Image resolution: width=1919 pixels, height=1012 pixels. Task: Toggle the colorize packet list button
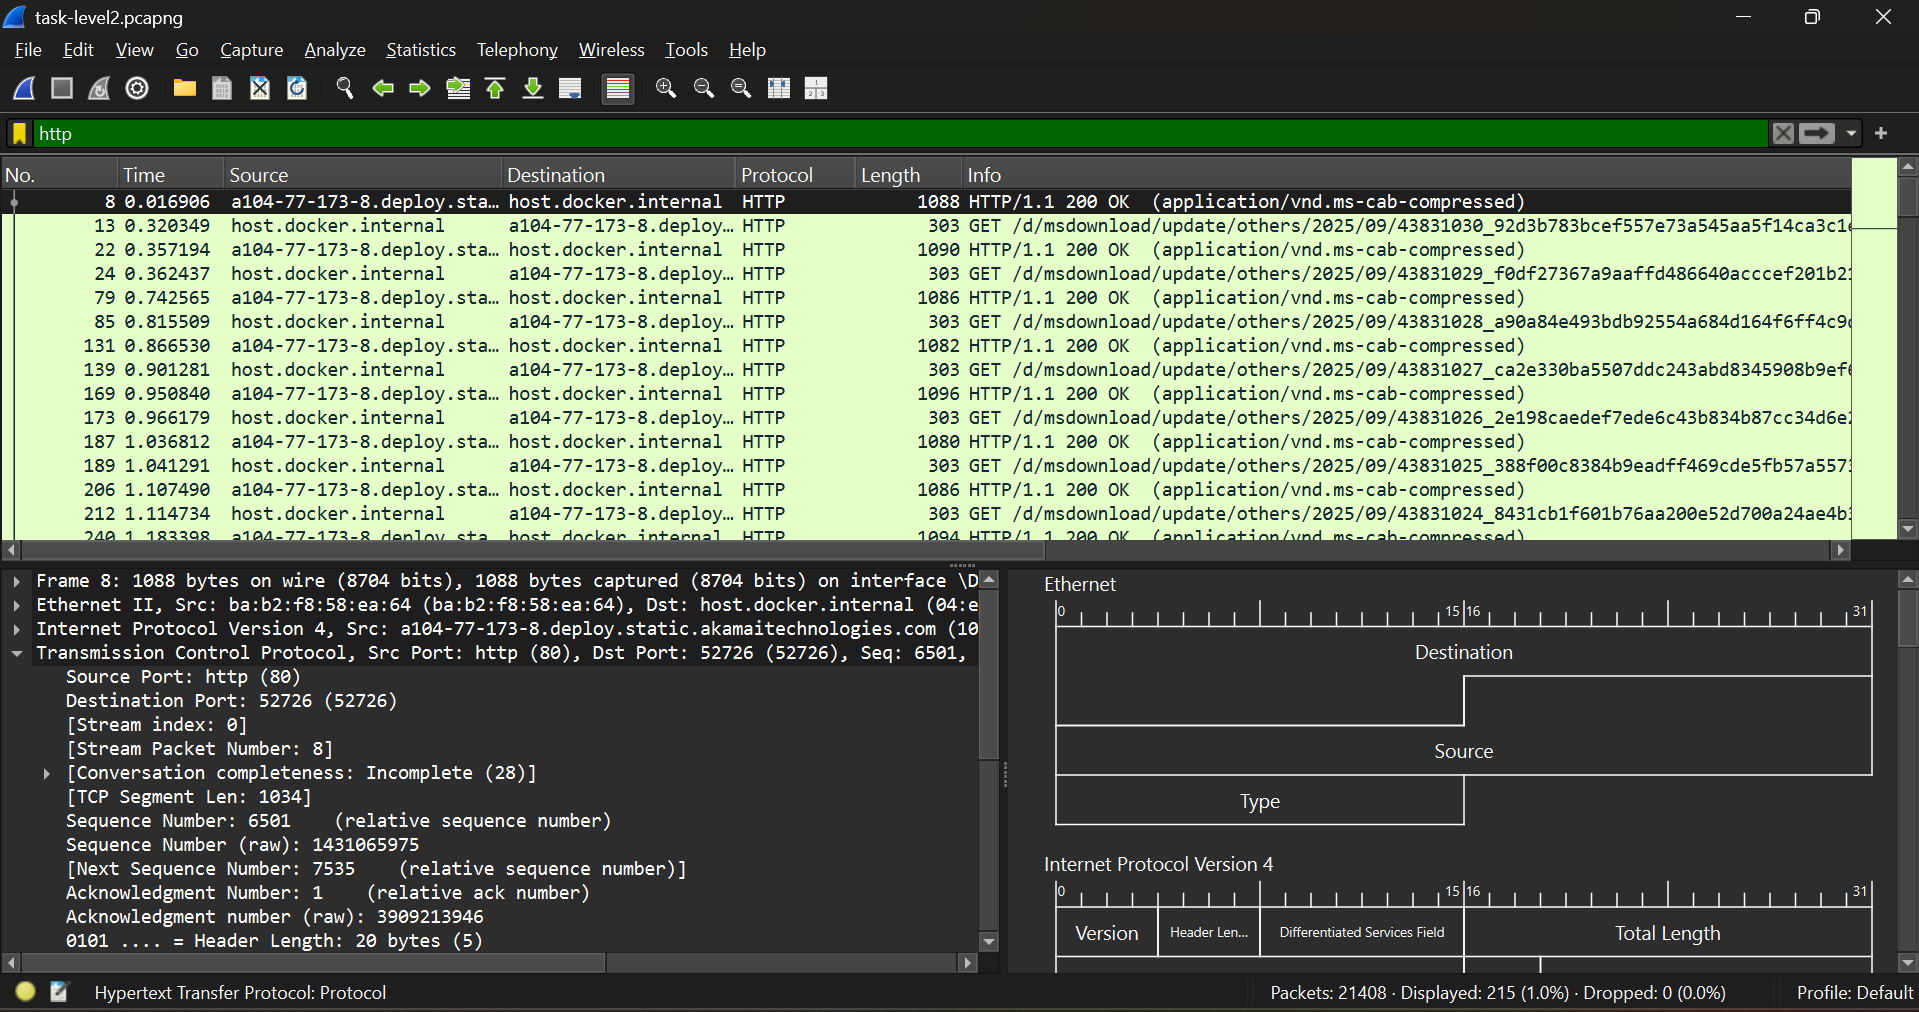click(618, 88)
